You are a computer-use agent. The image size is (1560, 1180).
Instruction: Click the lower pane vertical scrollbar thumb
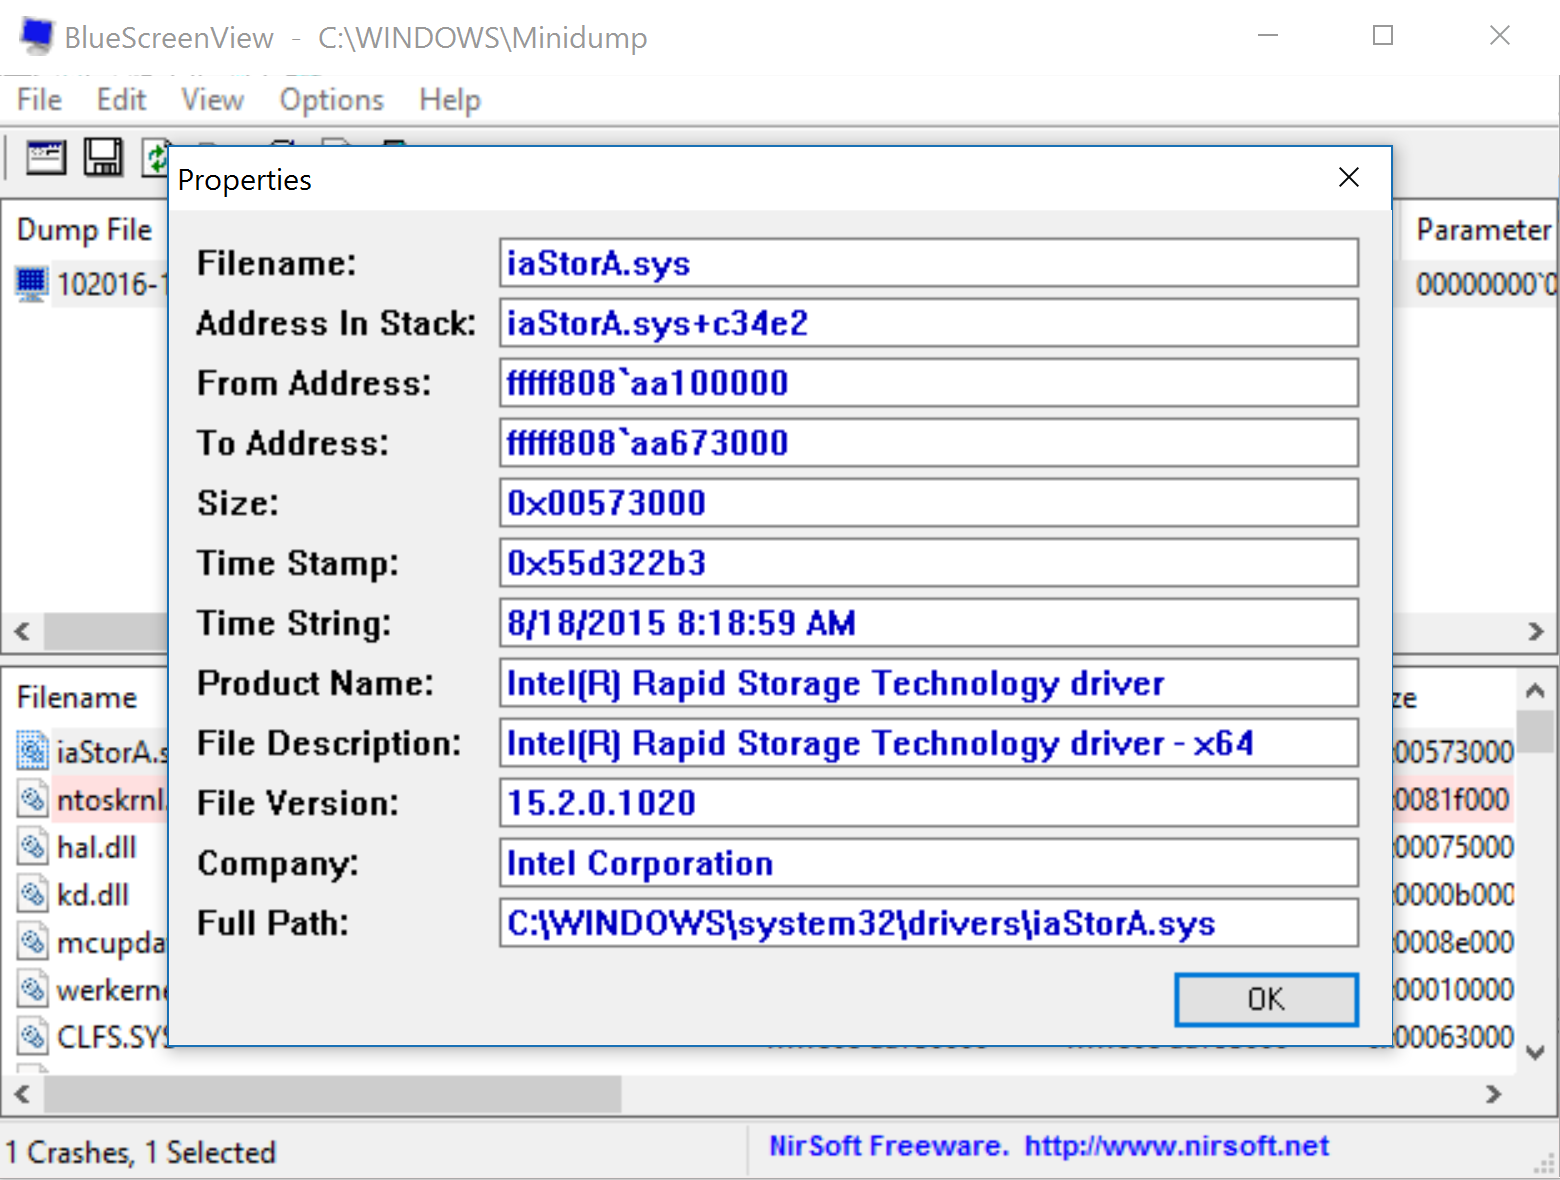(x=1536, y=731)
